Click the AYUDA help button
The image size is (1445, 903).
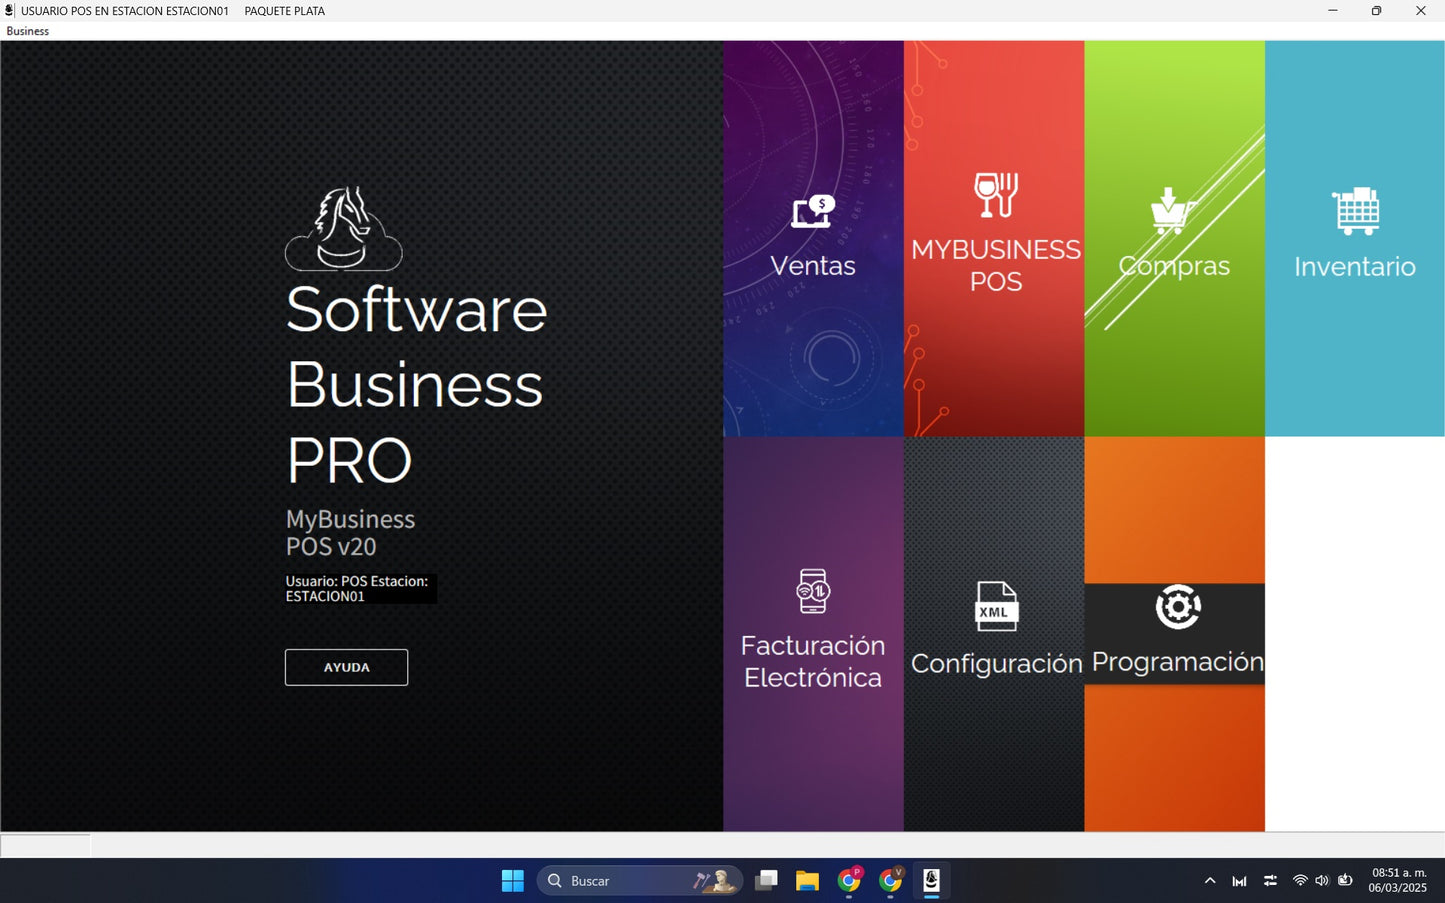[x=346, y=667]
